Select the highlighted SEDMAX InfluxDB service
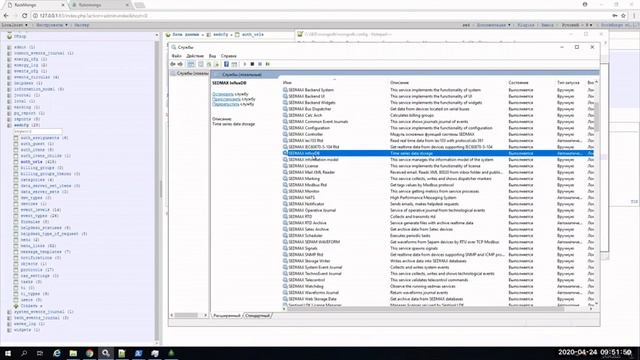 (438, 153)
